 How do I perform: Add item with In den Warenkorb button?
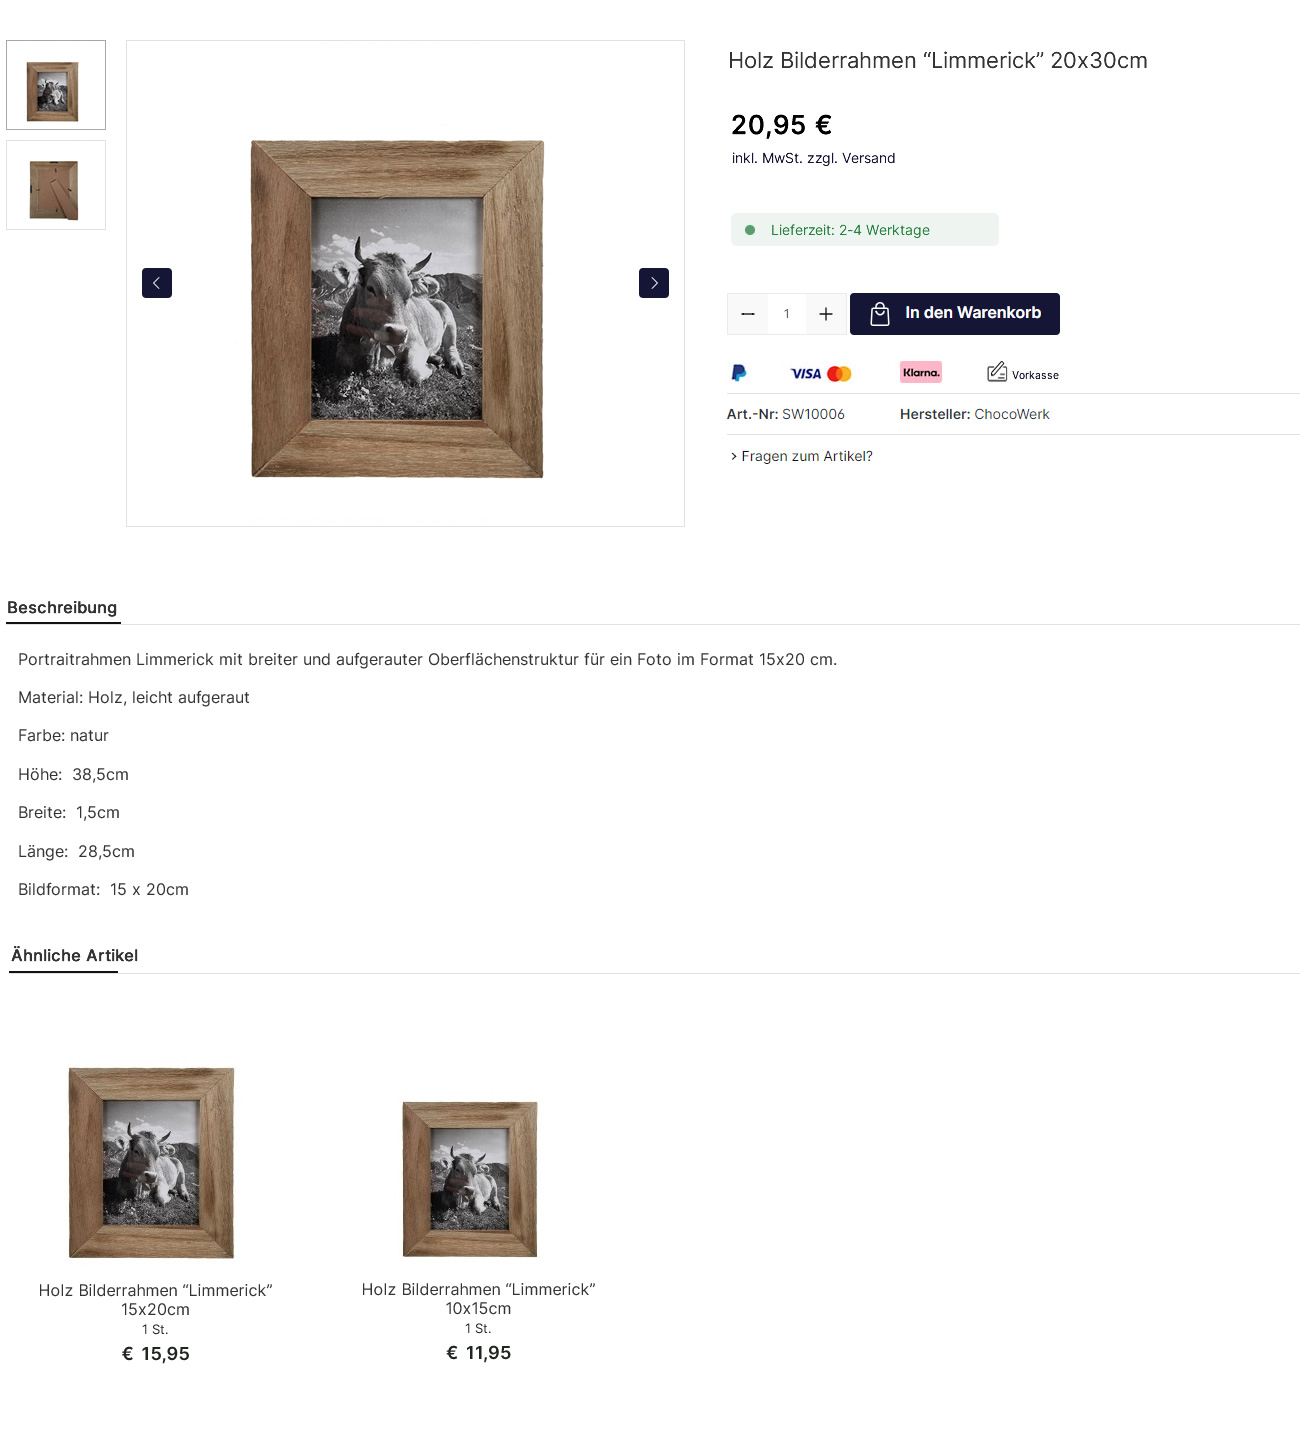(x=955, y=314)
